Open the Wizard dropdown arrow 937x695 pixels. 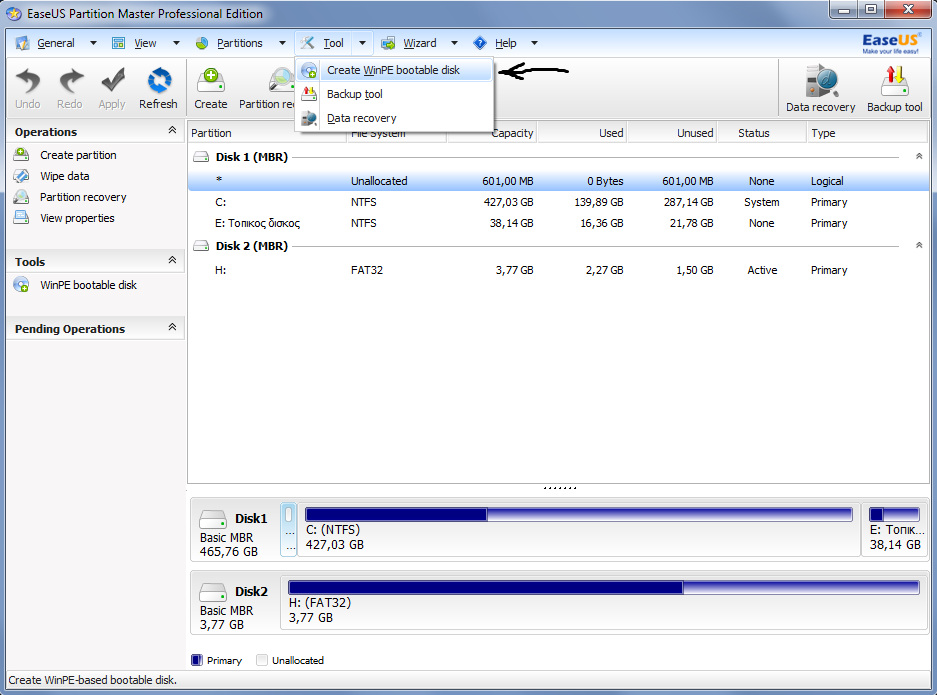click(x=454, y=43)
